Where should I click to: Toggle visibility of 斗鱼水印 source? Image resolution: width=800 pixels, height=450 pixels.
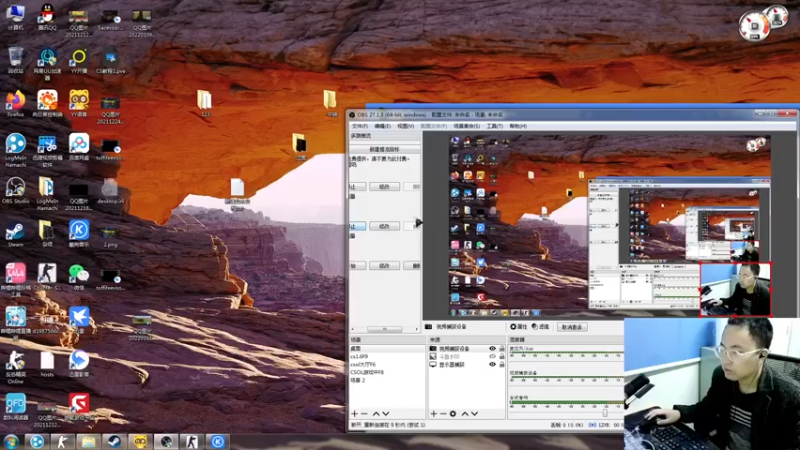[492, 357]
